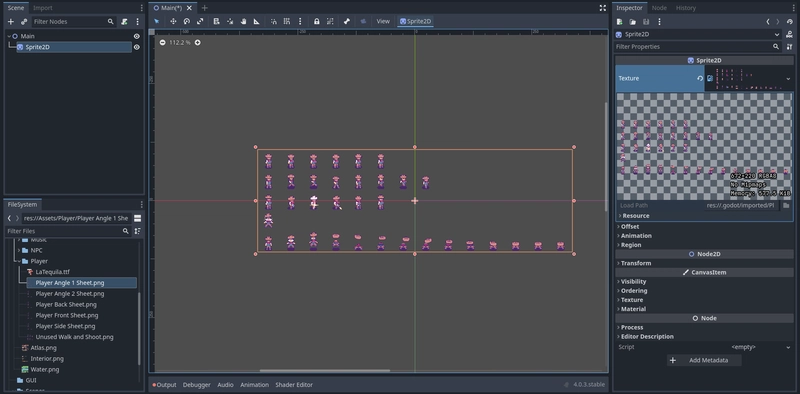
Task: Zoom in using the plus icon in viewport
Action: tap(197, 42)
